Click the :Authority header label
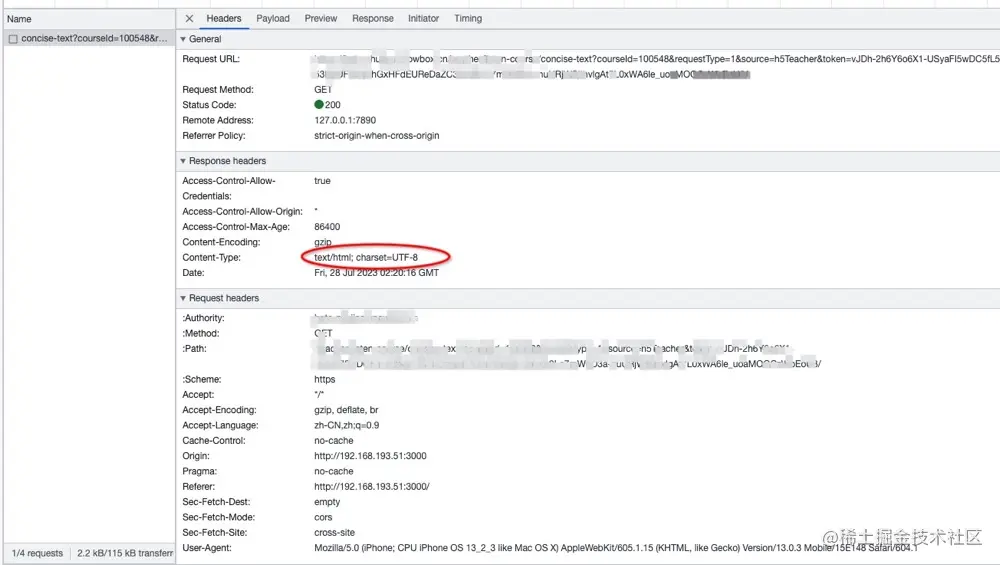Viewport: 1000px width, 565px height. tap(203, 318)
